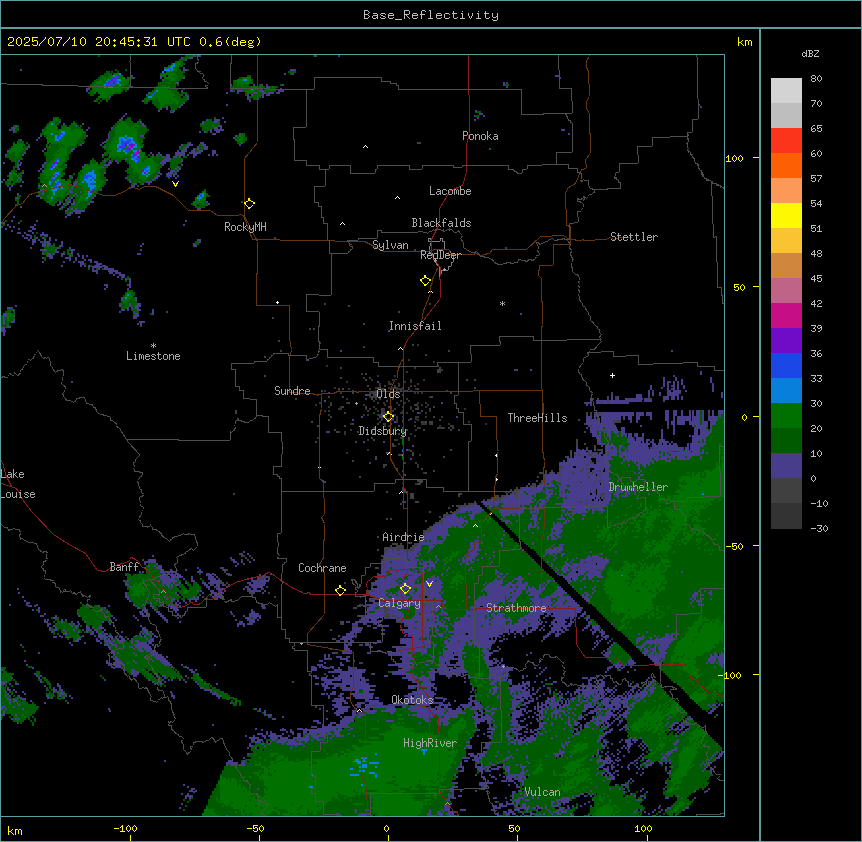Viewport: 862px width, 842px height.
Task: Click the yellow diamond marker between Olds and Didsbury
Action: 388,417
